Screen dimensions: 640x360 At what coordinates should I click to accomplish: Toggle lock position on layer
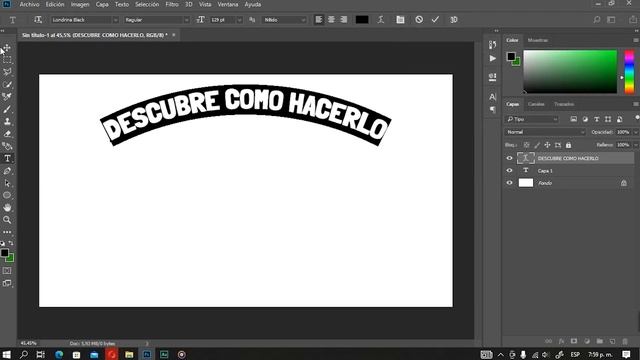(547, 145)
